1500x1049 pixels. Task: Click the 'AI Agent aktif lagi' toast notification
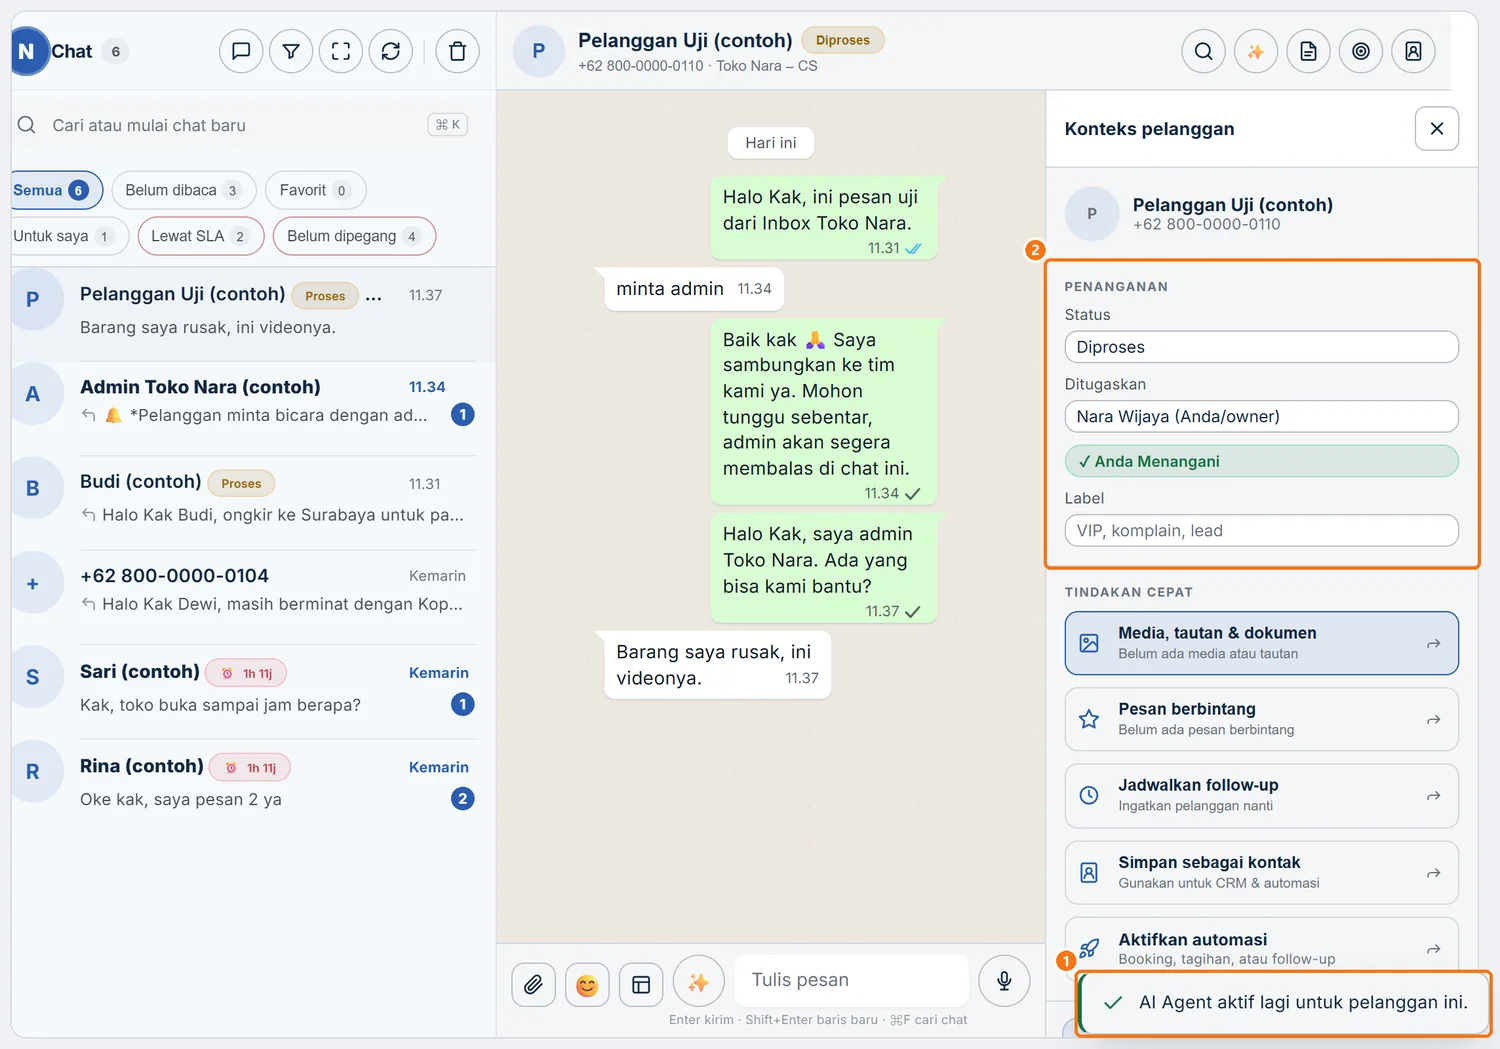coord(1284,1002)
